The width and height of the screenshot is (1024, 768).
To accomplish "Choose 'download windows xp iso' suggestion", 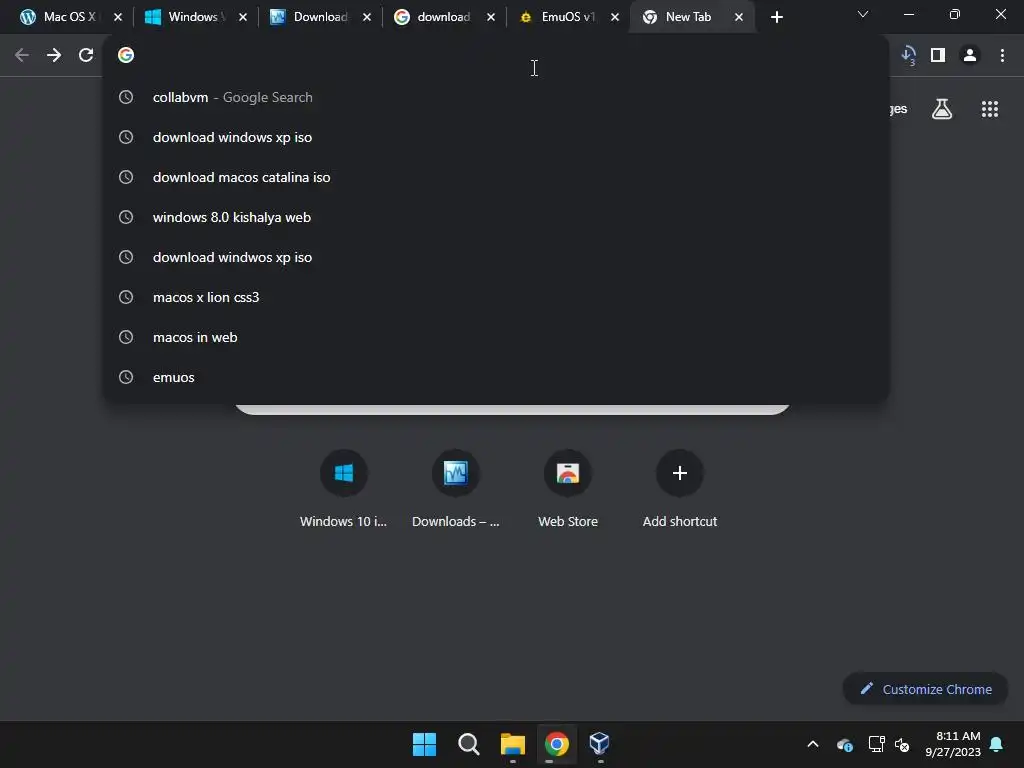I will pos(496,137).
